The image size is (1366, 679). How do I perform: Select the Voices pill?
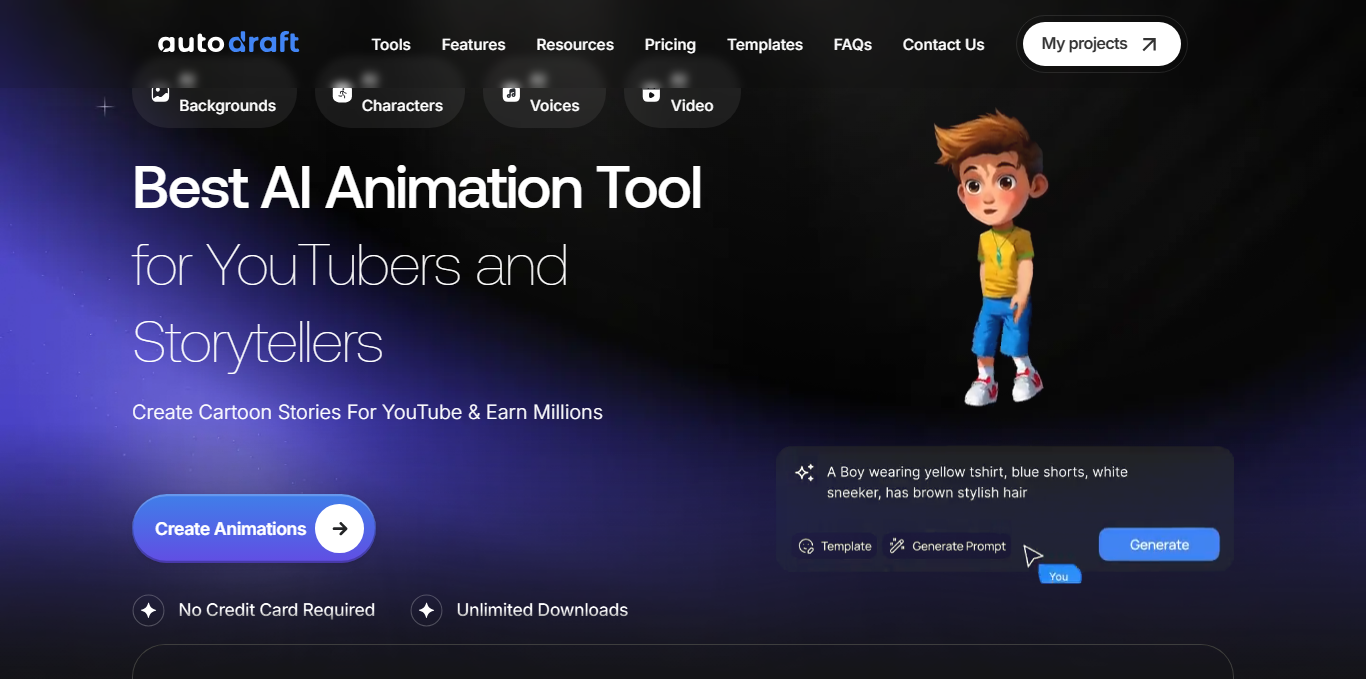coord(544,94)
